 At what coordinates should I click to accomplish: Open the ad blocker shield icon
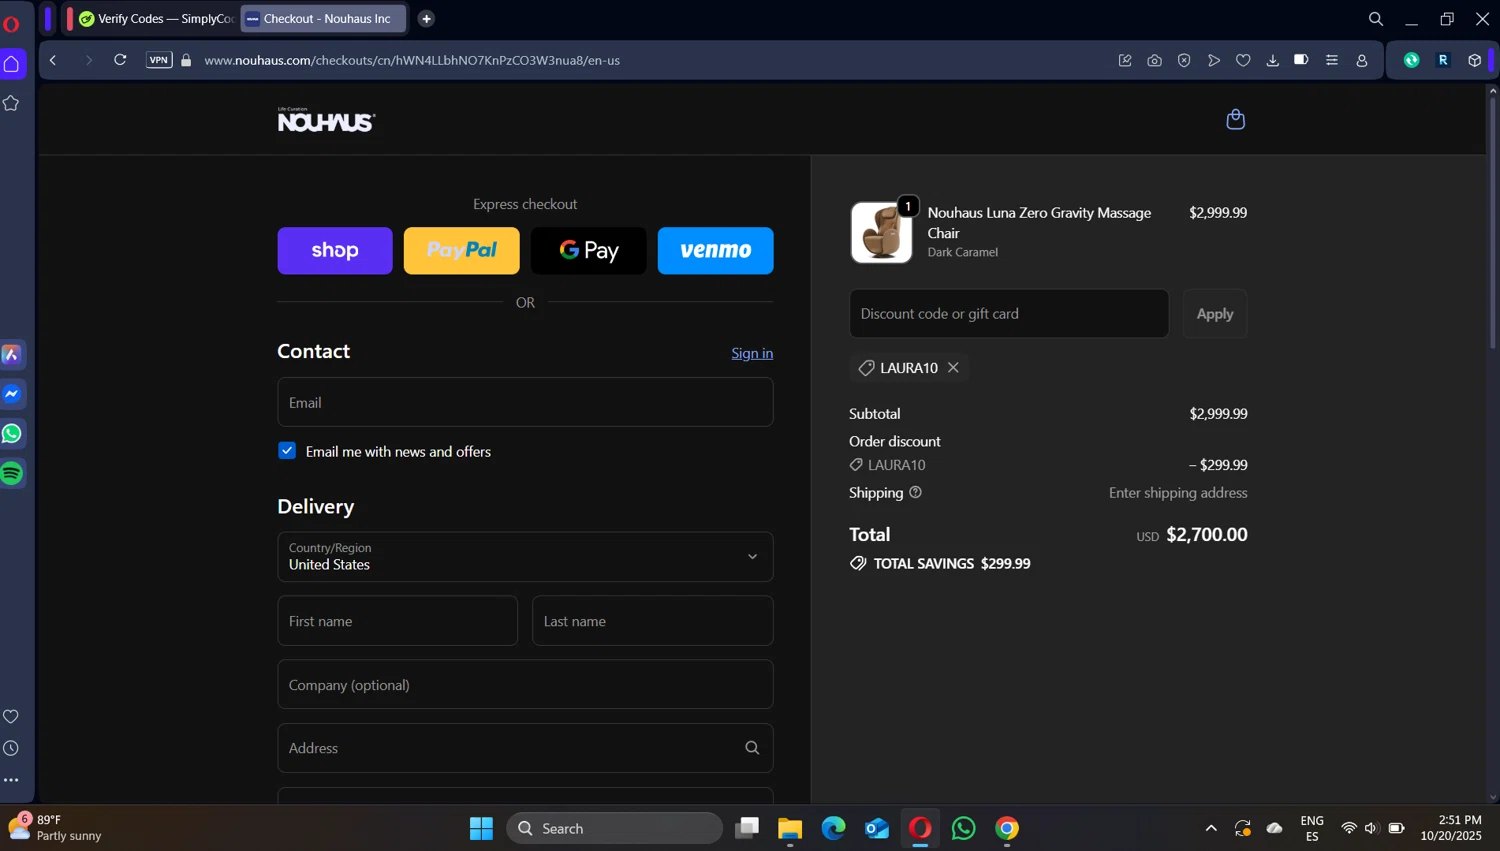tap(1184, 60)
